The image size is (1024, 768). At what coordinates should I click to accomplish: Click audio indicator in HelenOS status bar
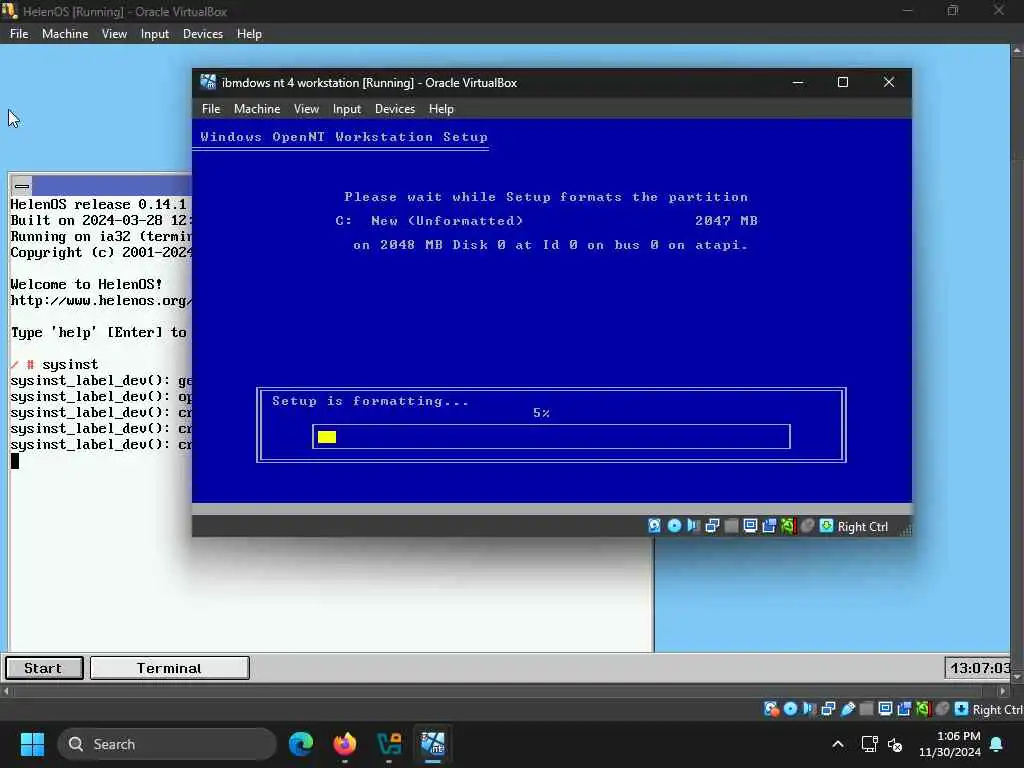coord(809,709)
